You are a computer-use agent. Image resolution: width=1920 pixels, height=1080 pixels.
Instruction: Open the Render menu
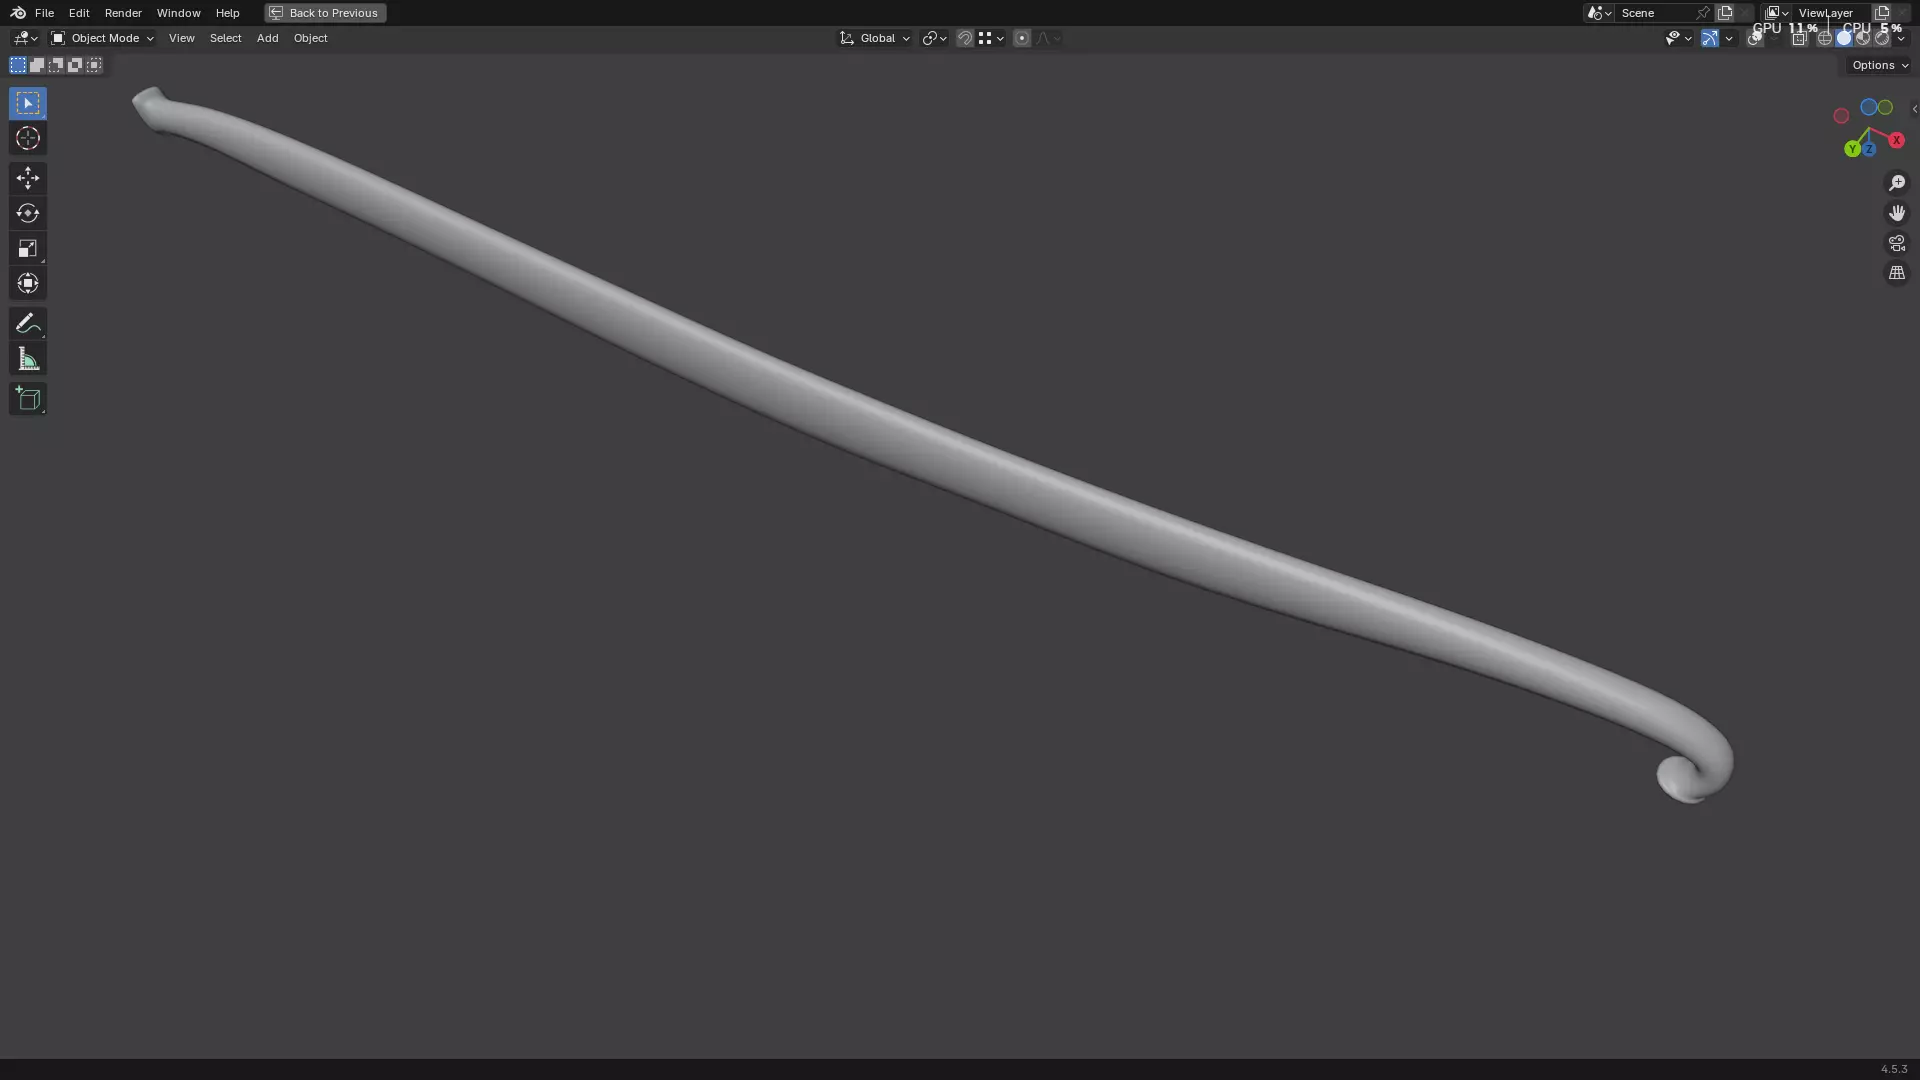(123, 13)
